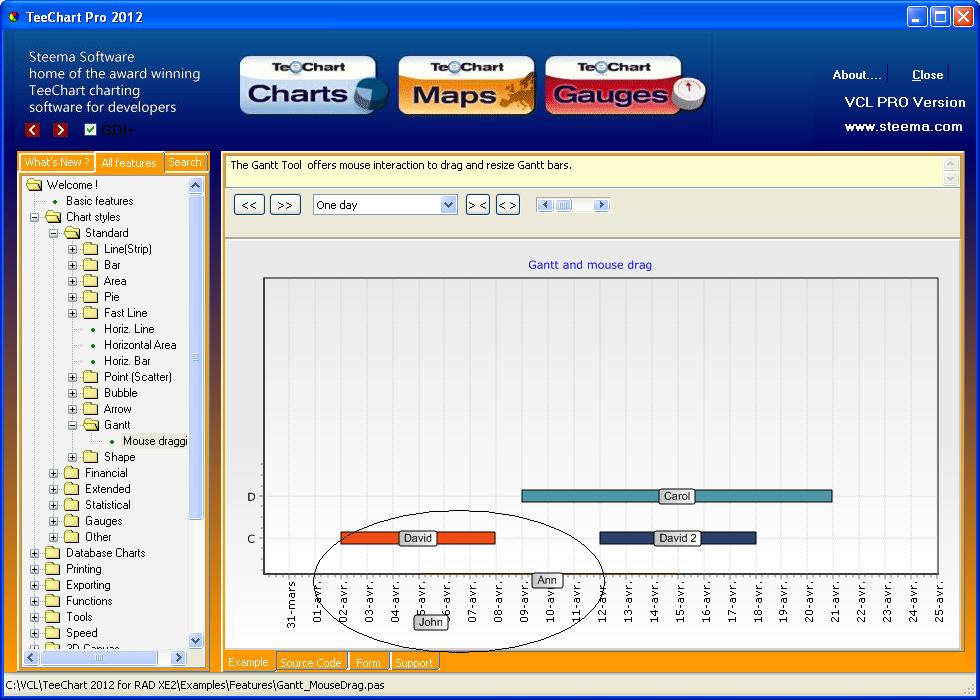This screenshot has width=980, height=700.
Task: Expand the Statistical node
Action: [x=54, y=505]
